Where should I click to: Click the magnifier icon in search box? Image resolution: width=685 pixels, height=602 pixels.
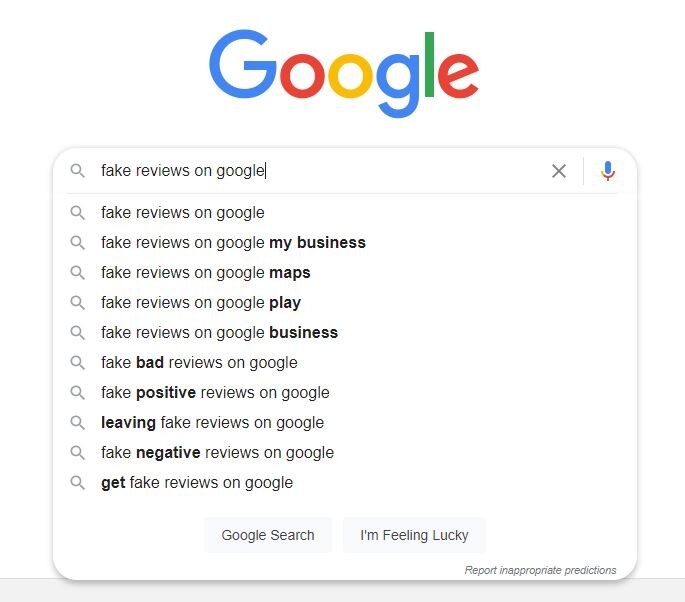pos(77,171)
